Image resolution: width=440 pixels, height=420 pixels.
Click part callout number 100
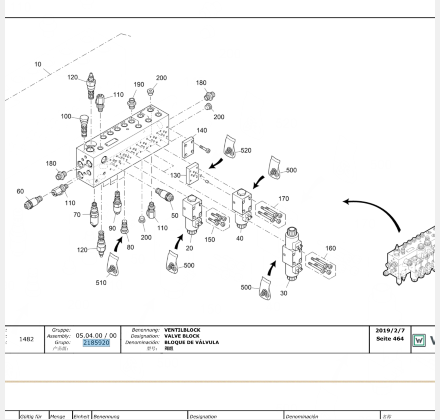pos(66,116)
